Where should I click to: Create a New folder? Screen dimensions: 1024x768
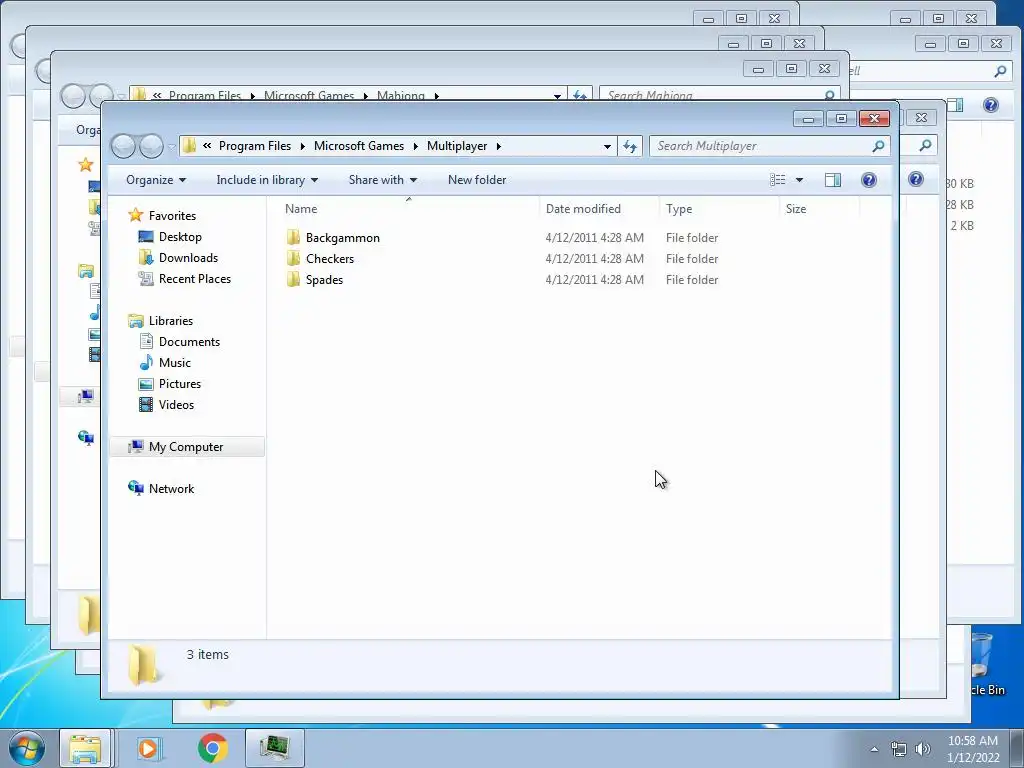[477, 180]
